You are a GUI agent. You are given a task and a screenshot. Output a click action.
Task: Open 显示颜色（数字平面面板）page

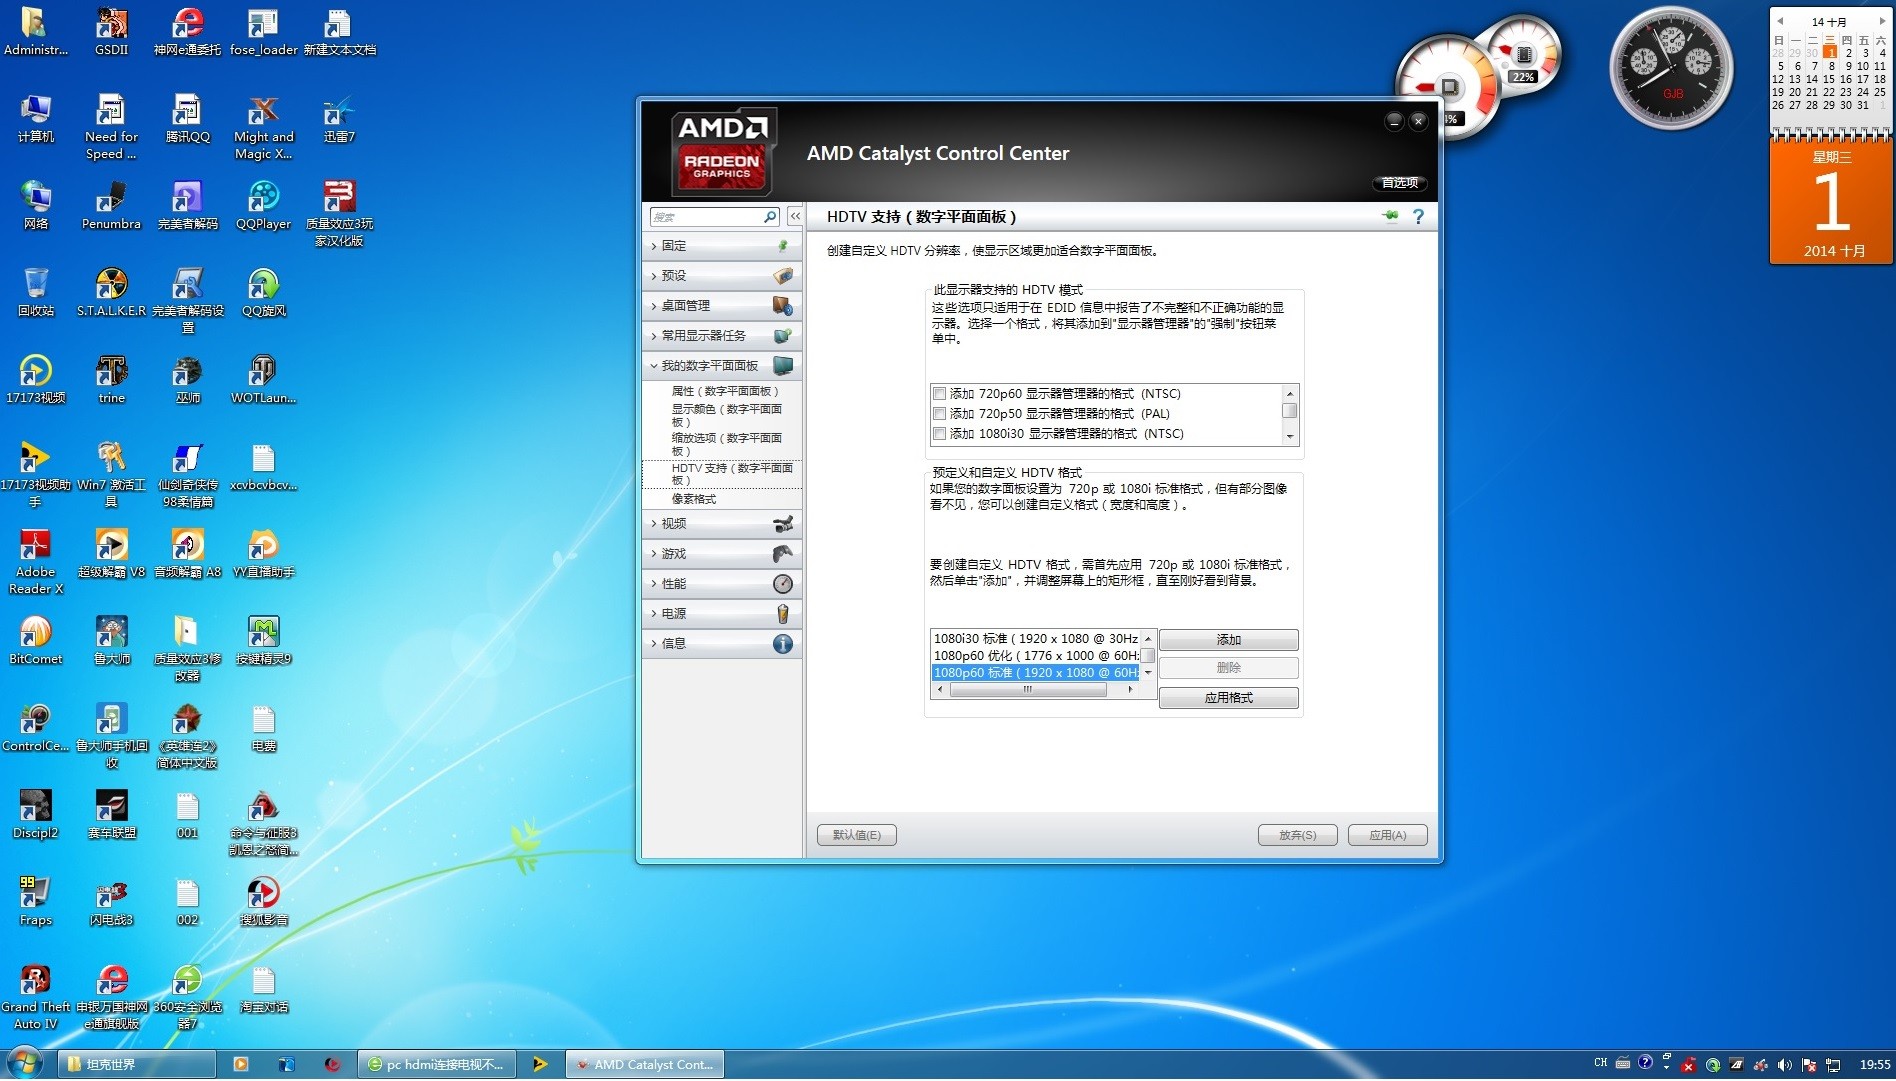(727, 415)
